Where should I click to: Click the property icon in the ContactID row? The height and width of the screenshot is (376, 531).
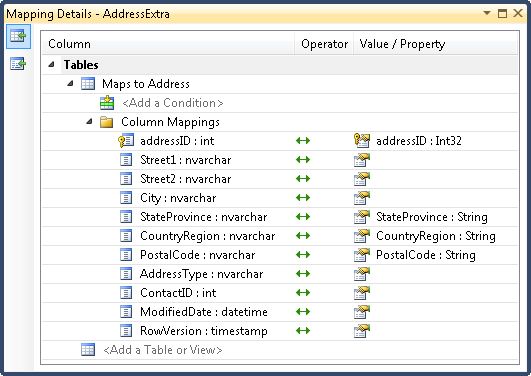tap(362, 293)
